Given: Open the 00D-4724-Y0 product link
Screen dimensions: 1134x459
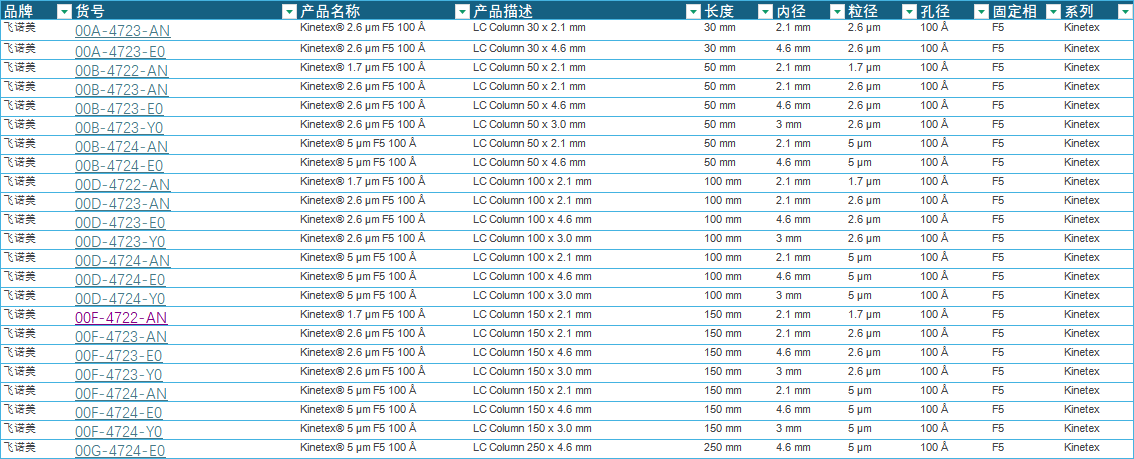Looking at the screenshot, I should click(x=120, y=298).
